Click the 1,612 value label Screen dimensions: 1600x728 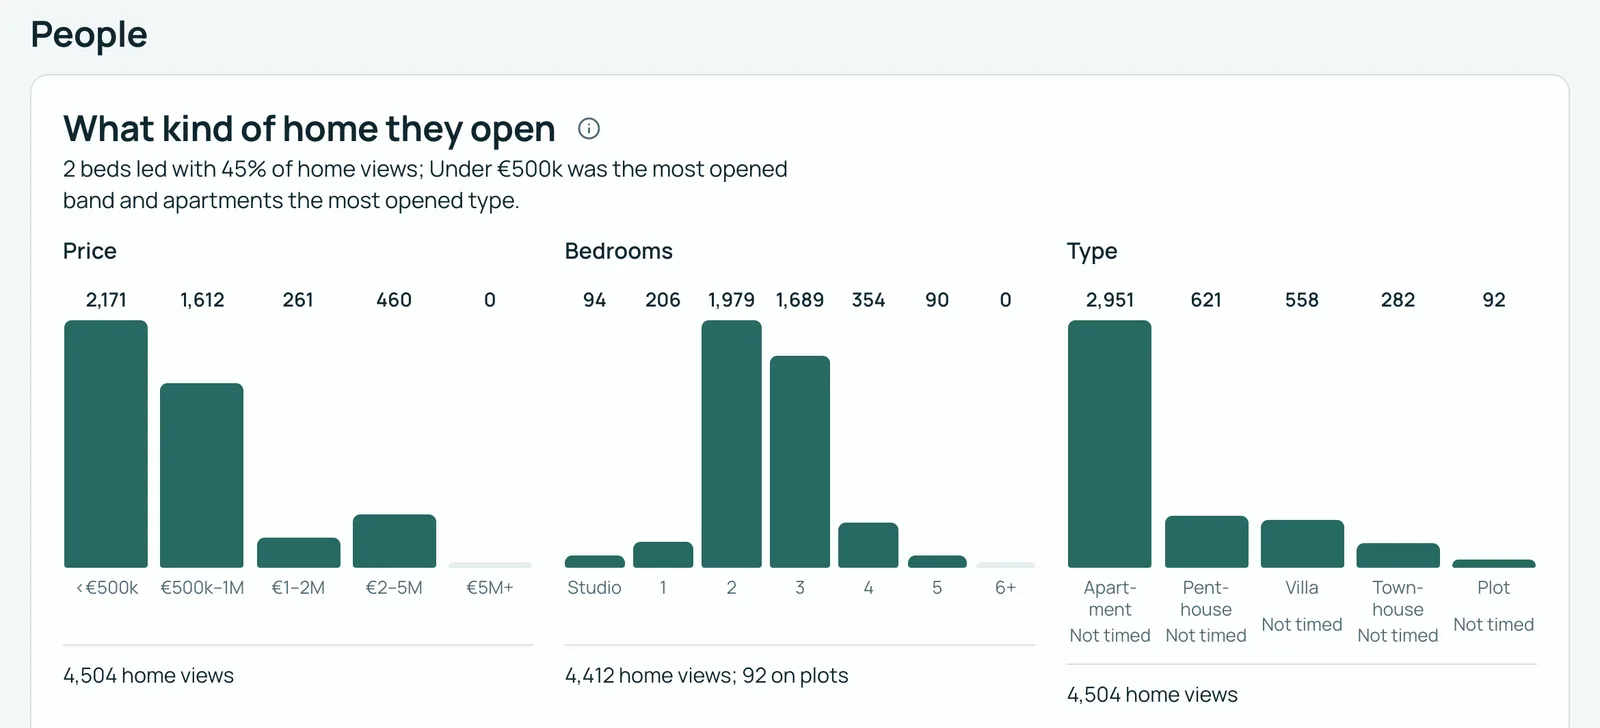click(x=202, y=300)
